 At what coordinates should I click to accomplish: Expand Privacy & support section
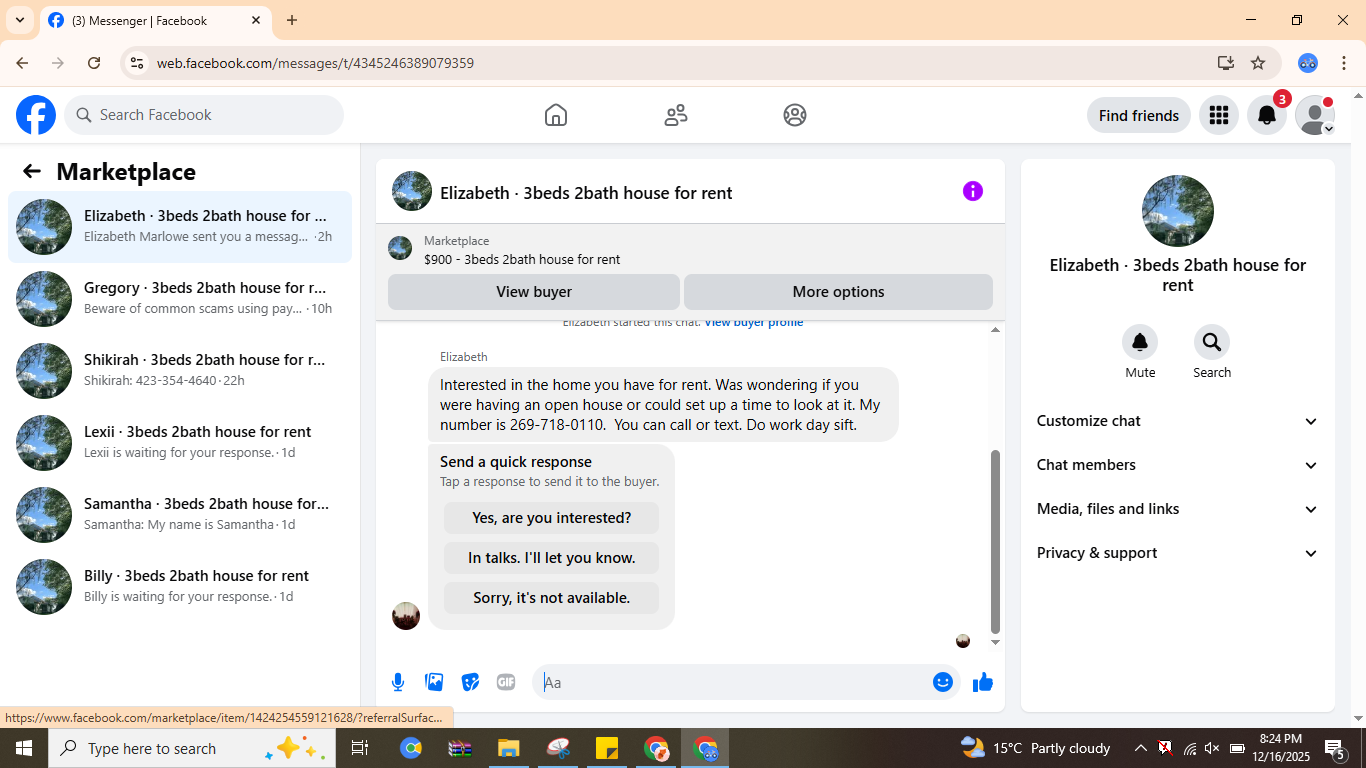point(1178,553)
